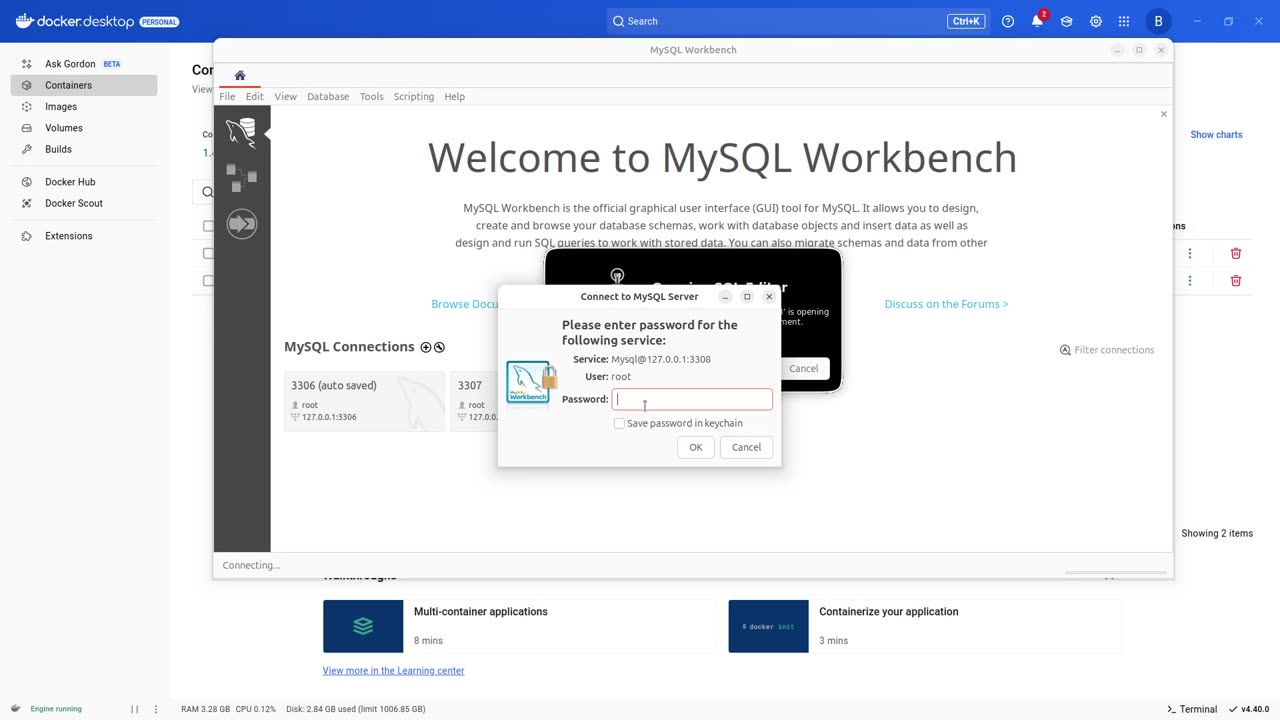Enable Save password in keychain checkbox
This screenshot has height=720, width=1280.
(619, 423)
